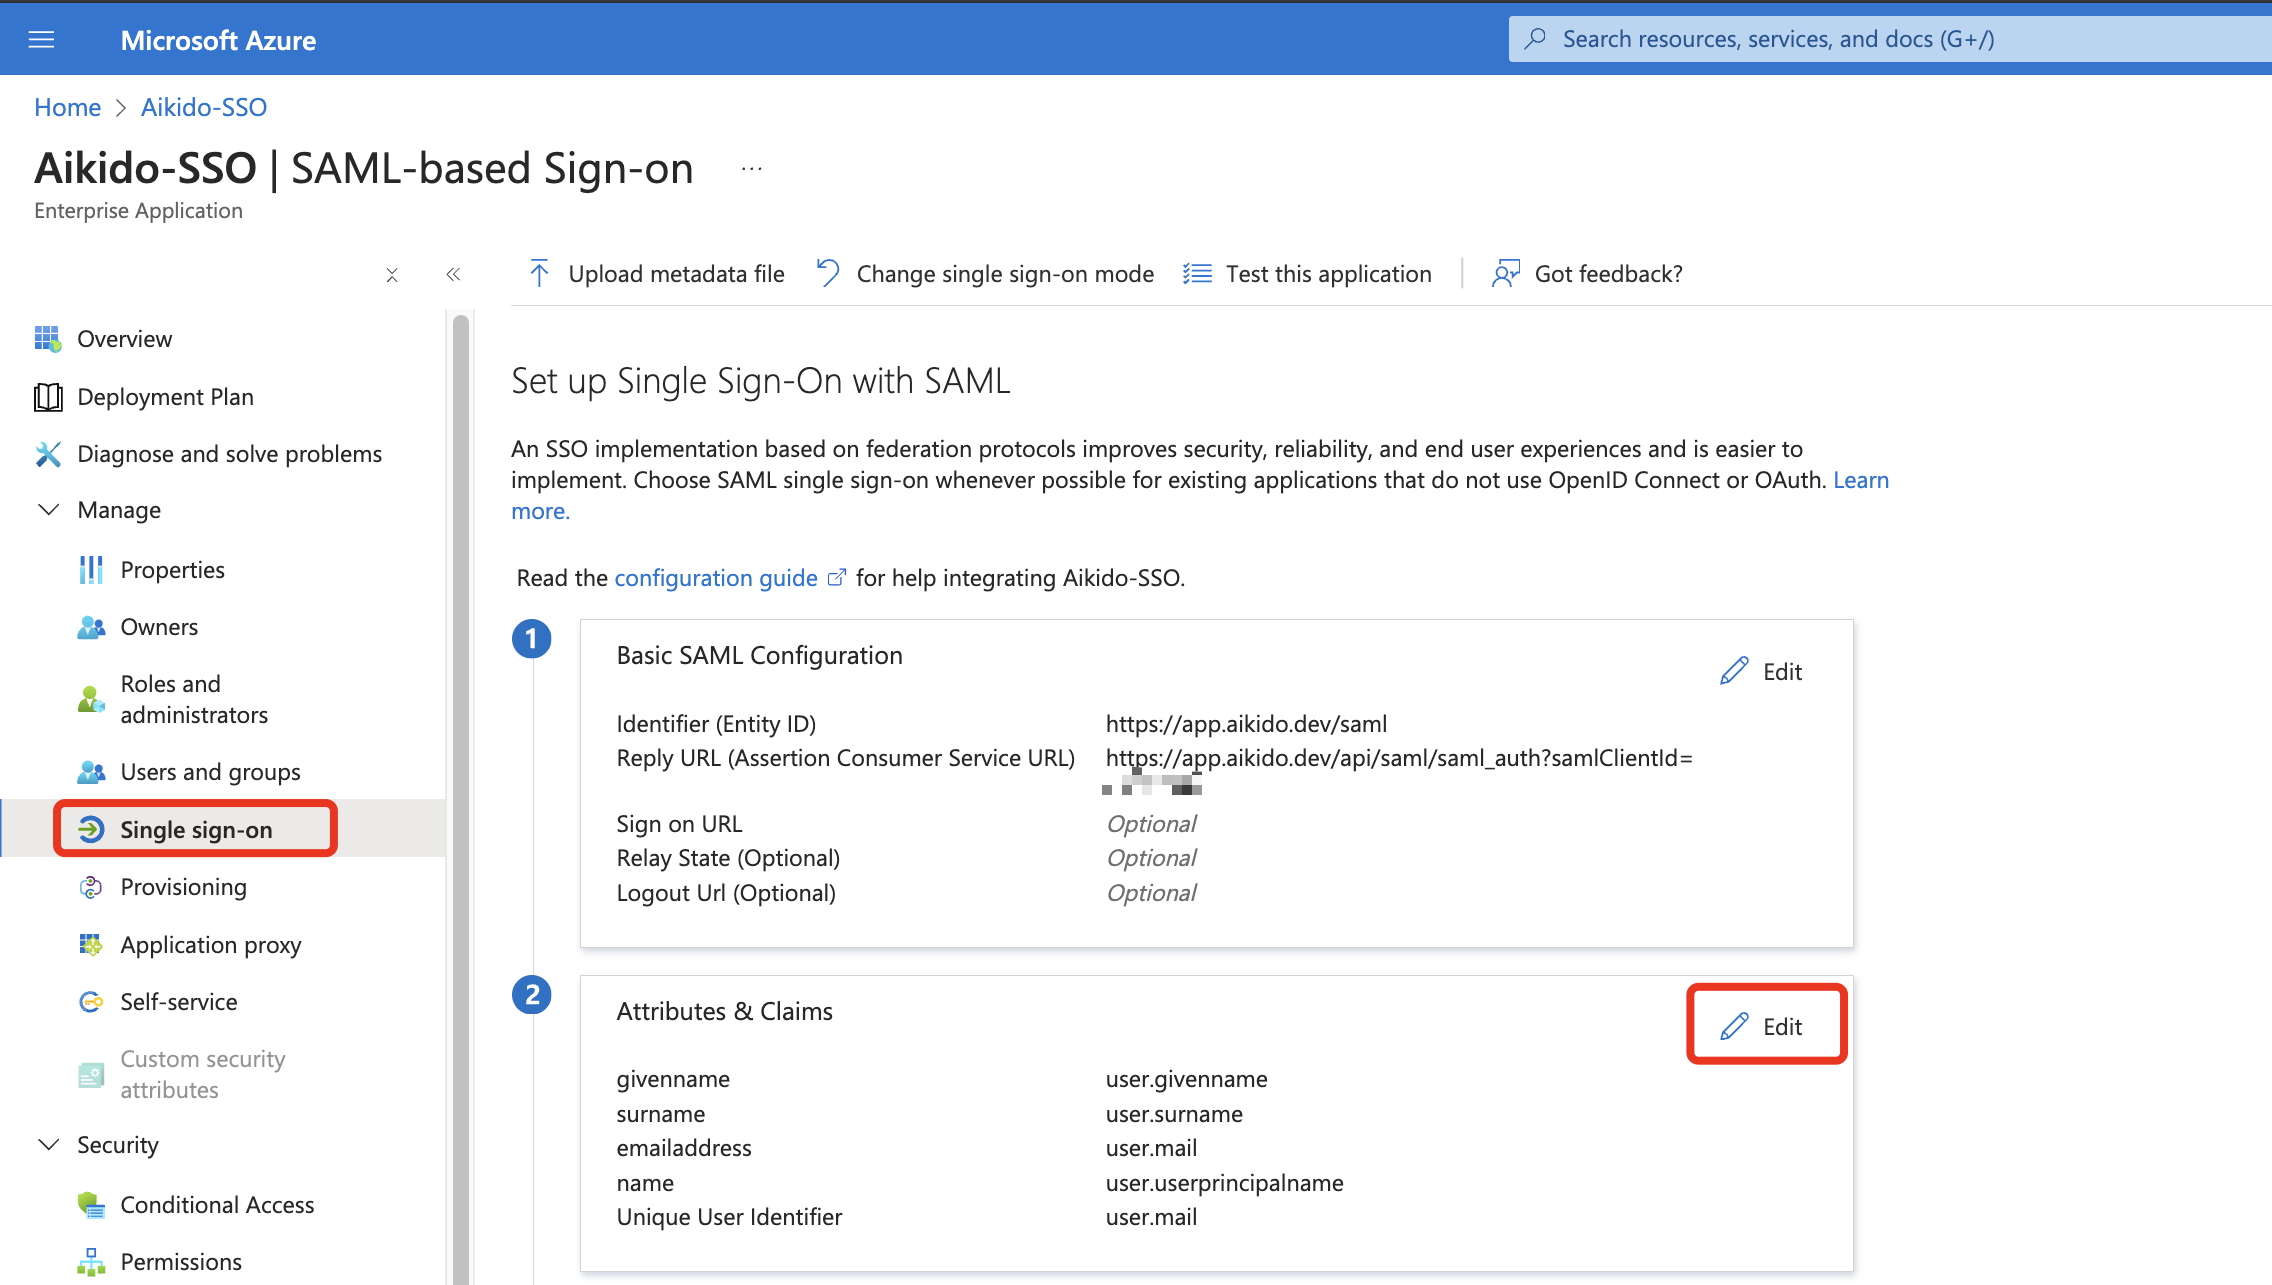
Task: Click the Conditional Access icon
Action: click(x=91, y=1205)
